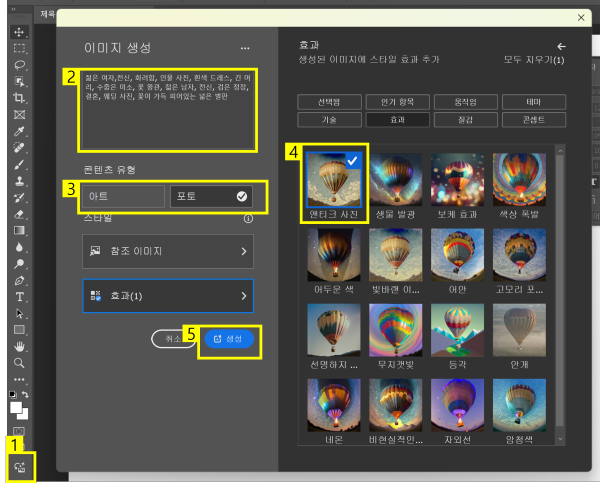The width and height of the screenshot is (600, 483).
Task: Select the 어안 effect thumbnail
Action: (458, 255)
